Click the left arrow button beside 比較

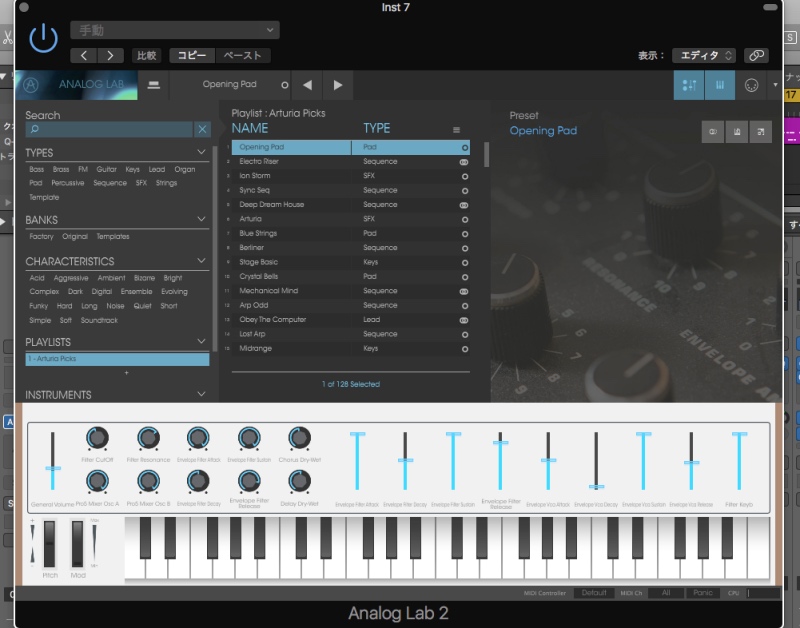pyautogui.click(x=84, y=55)
